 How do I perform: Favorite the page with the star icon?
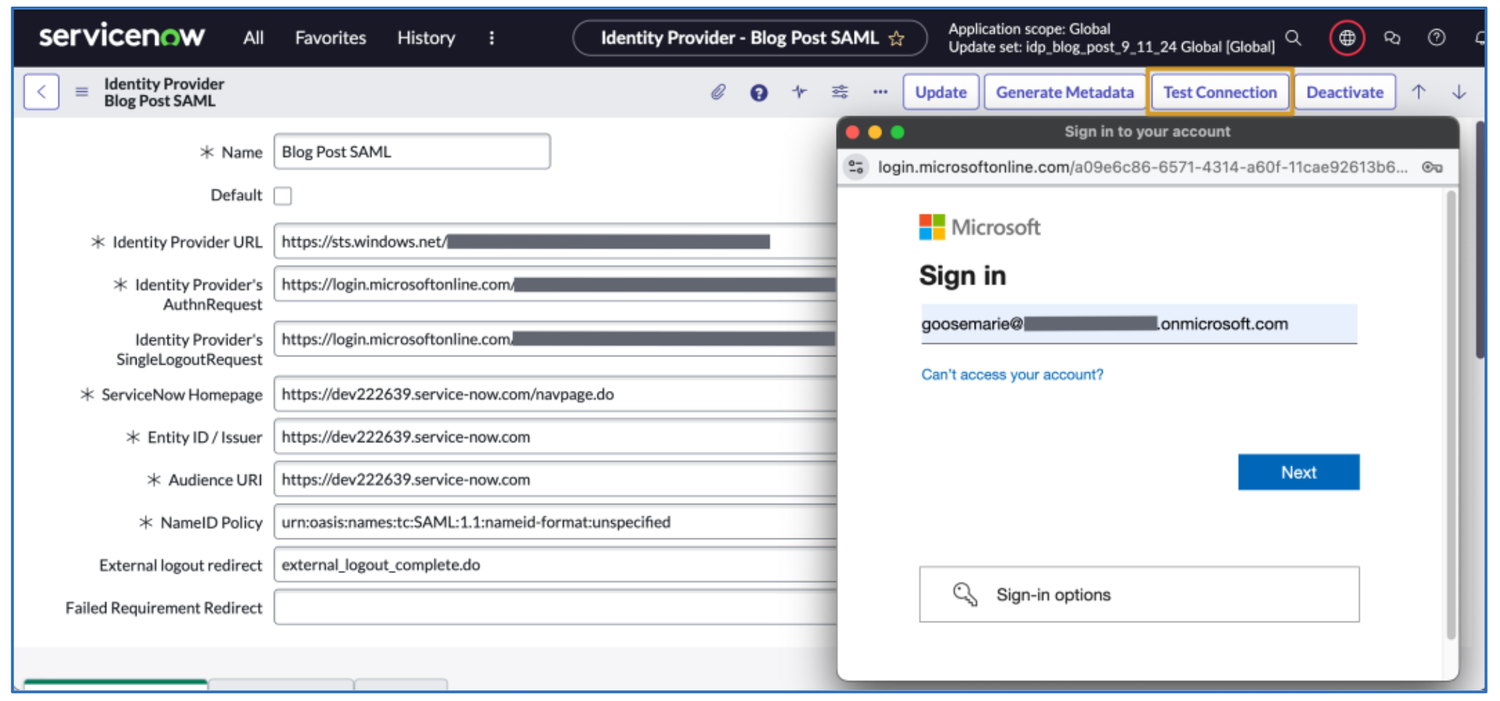[897, 39]
